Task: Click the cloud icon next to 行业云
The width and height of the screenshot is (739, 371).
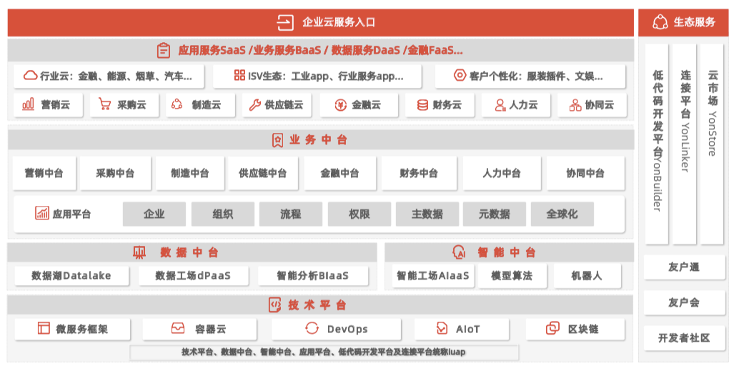Action: click(x=30, y=75)
